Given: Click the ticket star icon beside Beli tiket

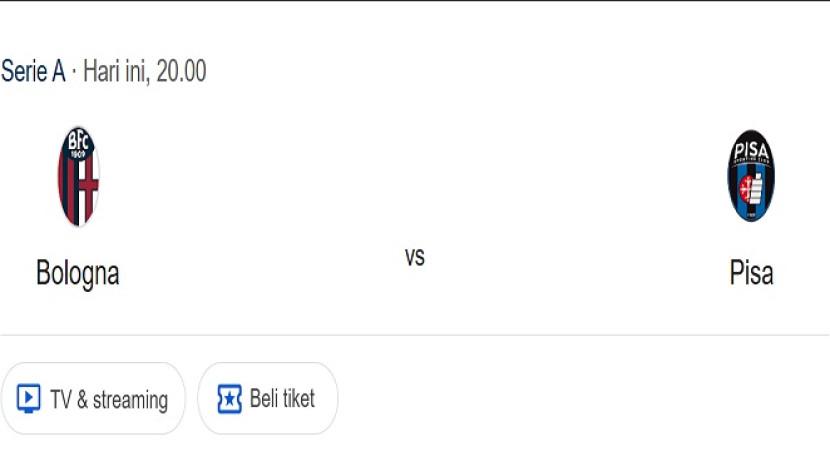Looking at the screenshot, I should pos(229,399).
